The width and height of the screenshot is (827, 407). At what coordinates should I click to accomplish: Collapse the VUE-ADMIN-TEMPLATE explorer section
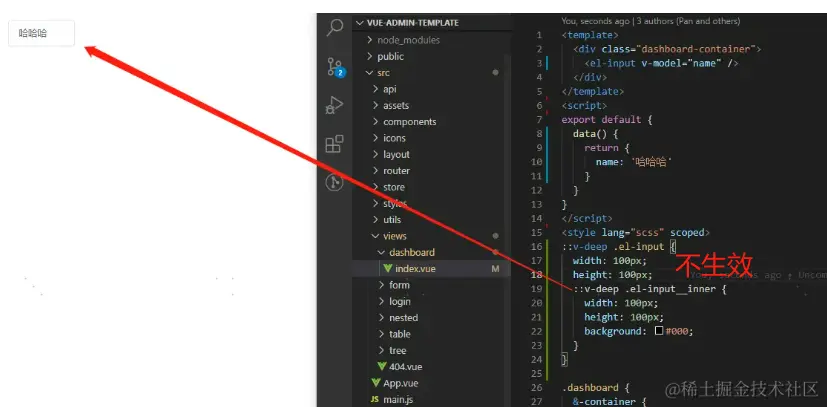point(360,23)
